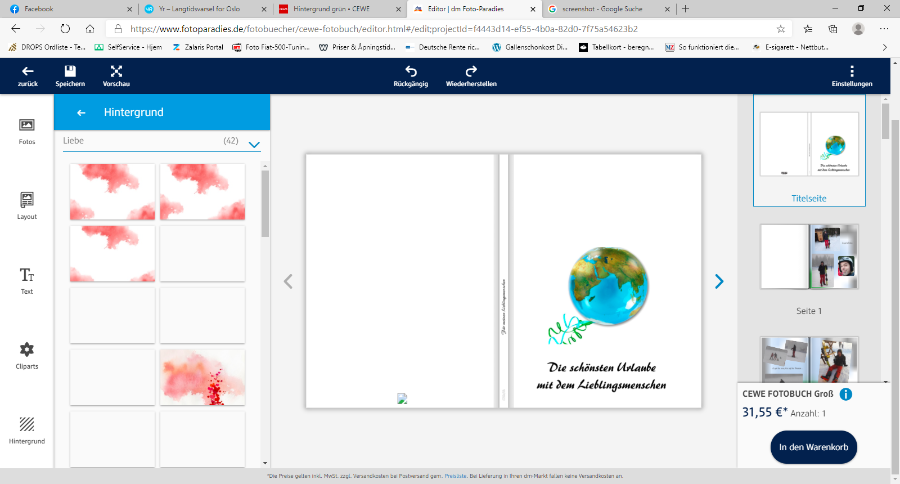Select Titelseite page thumbnail
The height and width of the screenshot is (484, 900).
coord(809,150)
